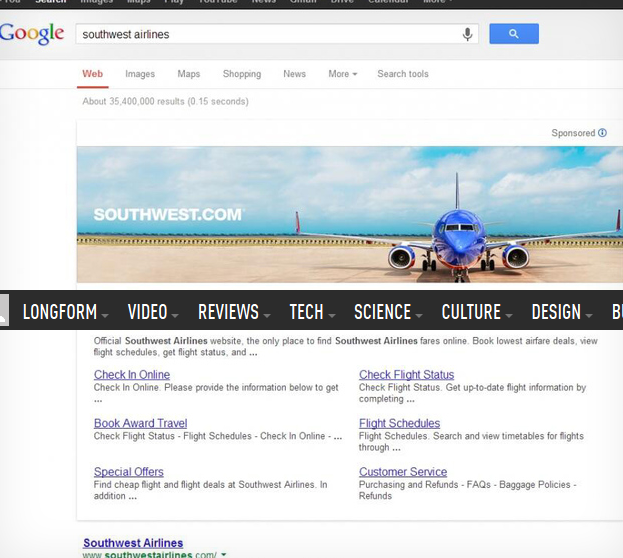
Task: Expand the REVIEWS navigation menu
Action: tap(234, 312)
